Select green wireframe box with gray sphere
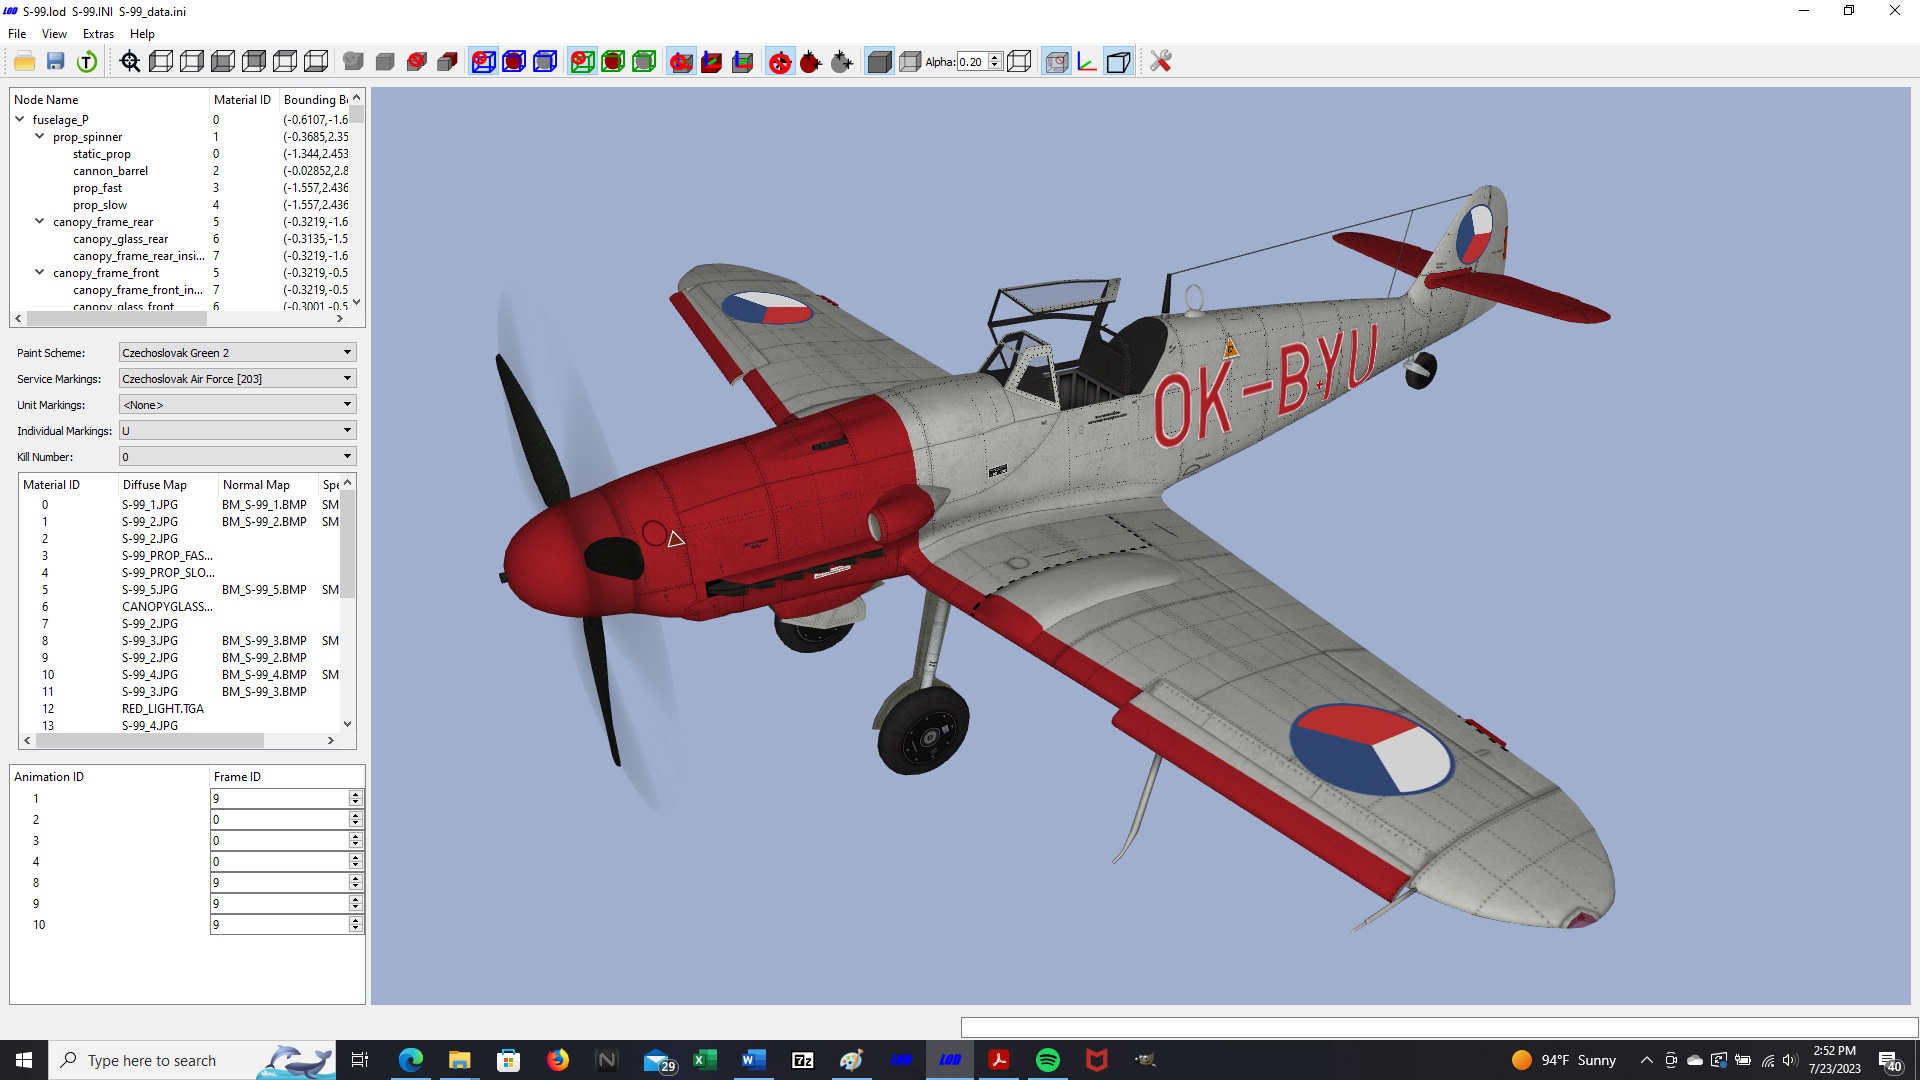The width and height of the screenshot is (1920, 1080). click(644, 62)
